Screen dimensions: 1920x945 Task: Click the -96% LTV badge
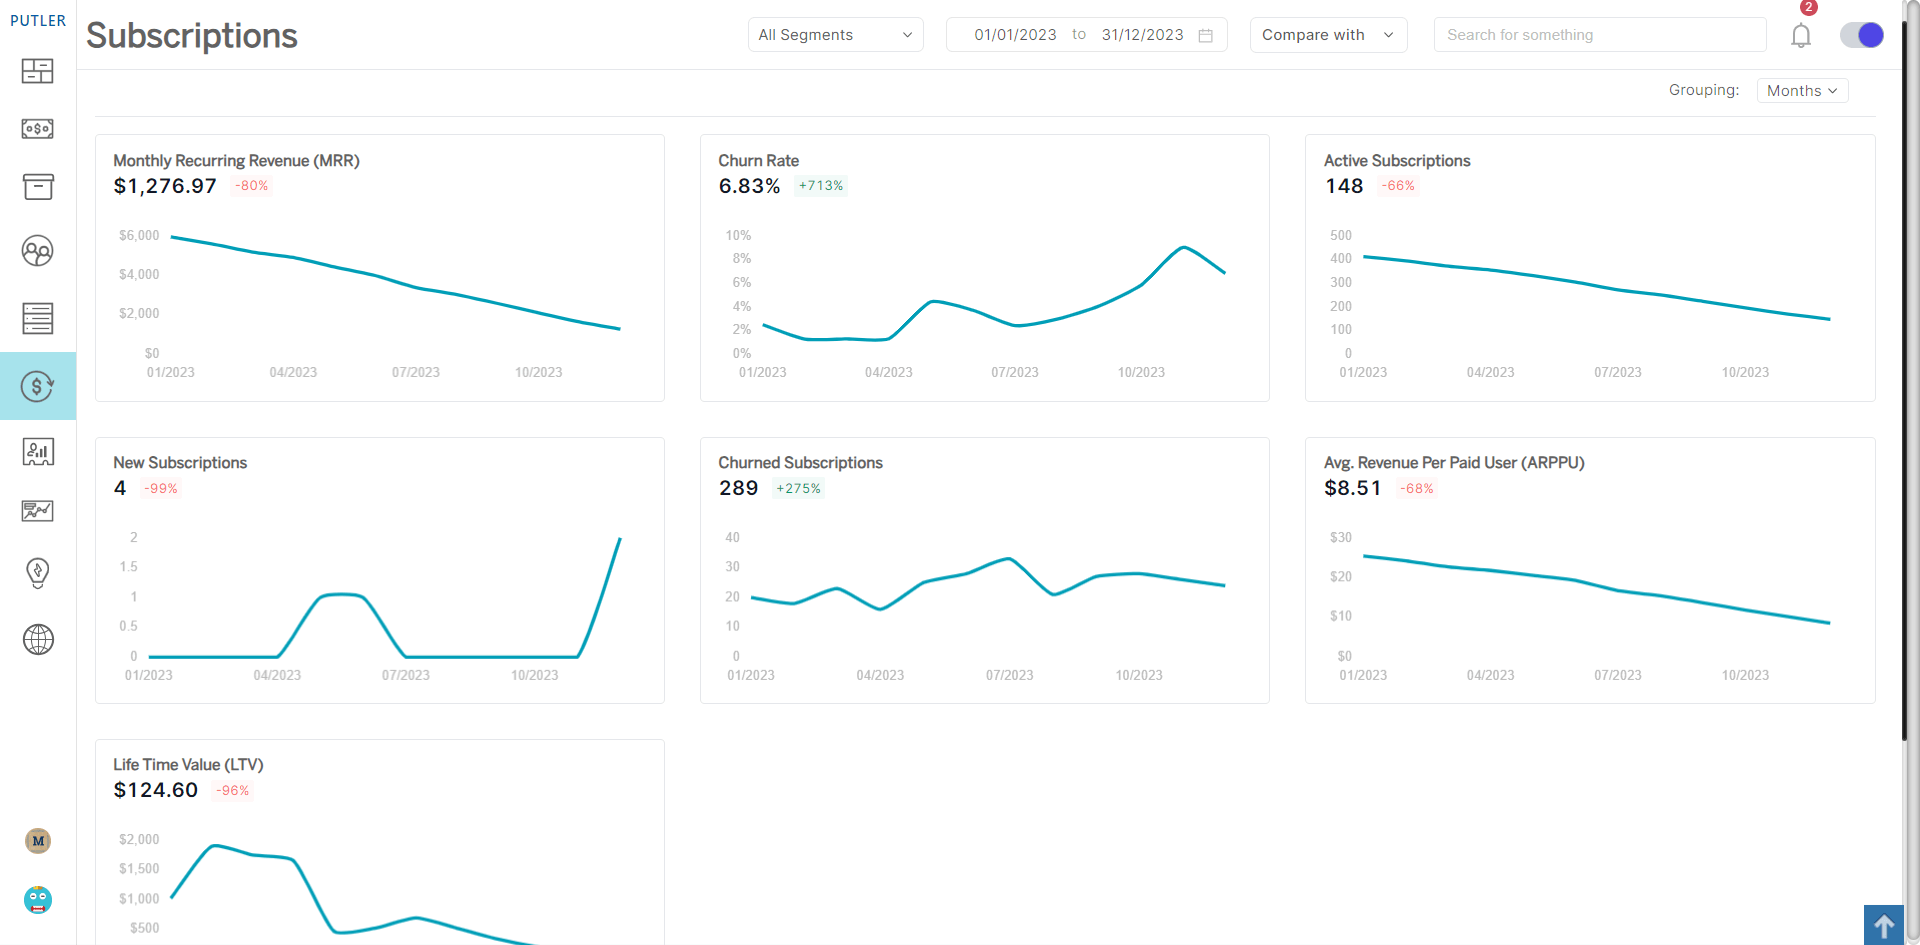coord(233,791)
